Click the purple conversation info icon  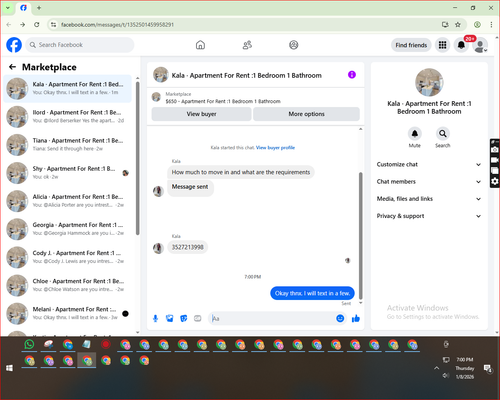click(352, 75)
